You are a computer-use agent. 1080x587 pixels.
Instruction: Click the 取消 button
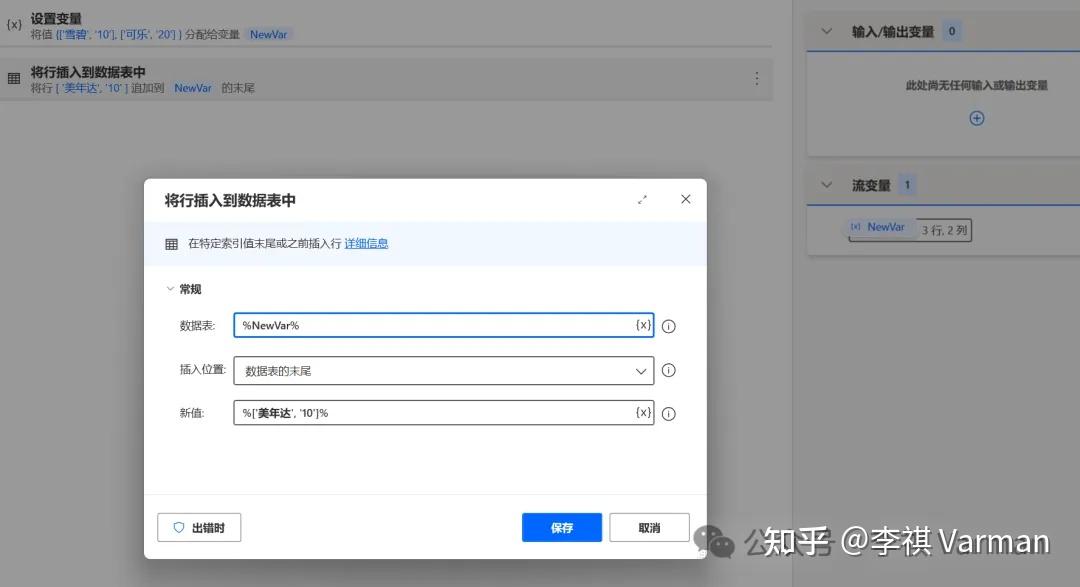(648, 527)
